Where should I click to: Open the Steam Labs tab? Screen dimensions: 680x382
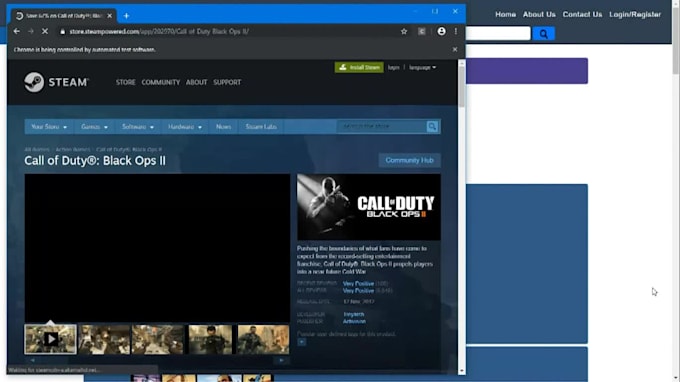tap(261, 127)
